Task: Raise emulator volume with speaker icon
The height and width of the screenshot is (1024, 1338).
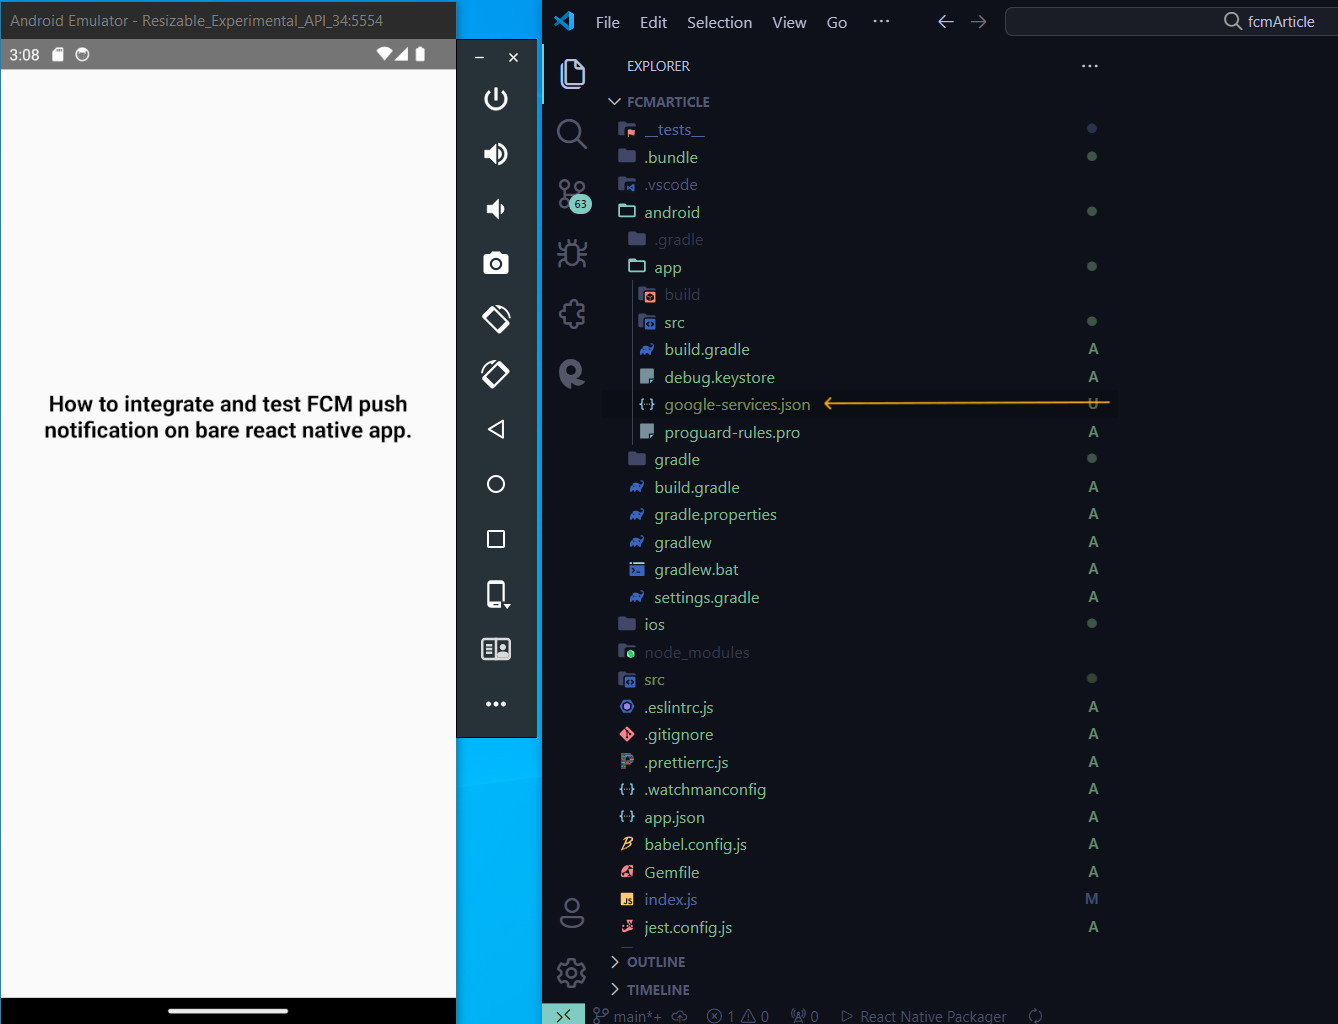Action: [x=496, y=154]
